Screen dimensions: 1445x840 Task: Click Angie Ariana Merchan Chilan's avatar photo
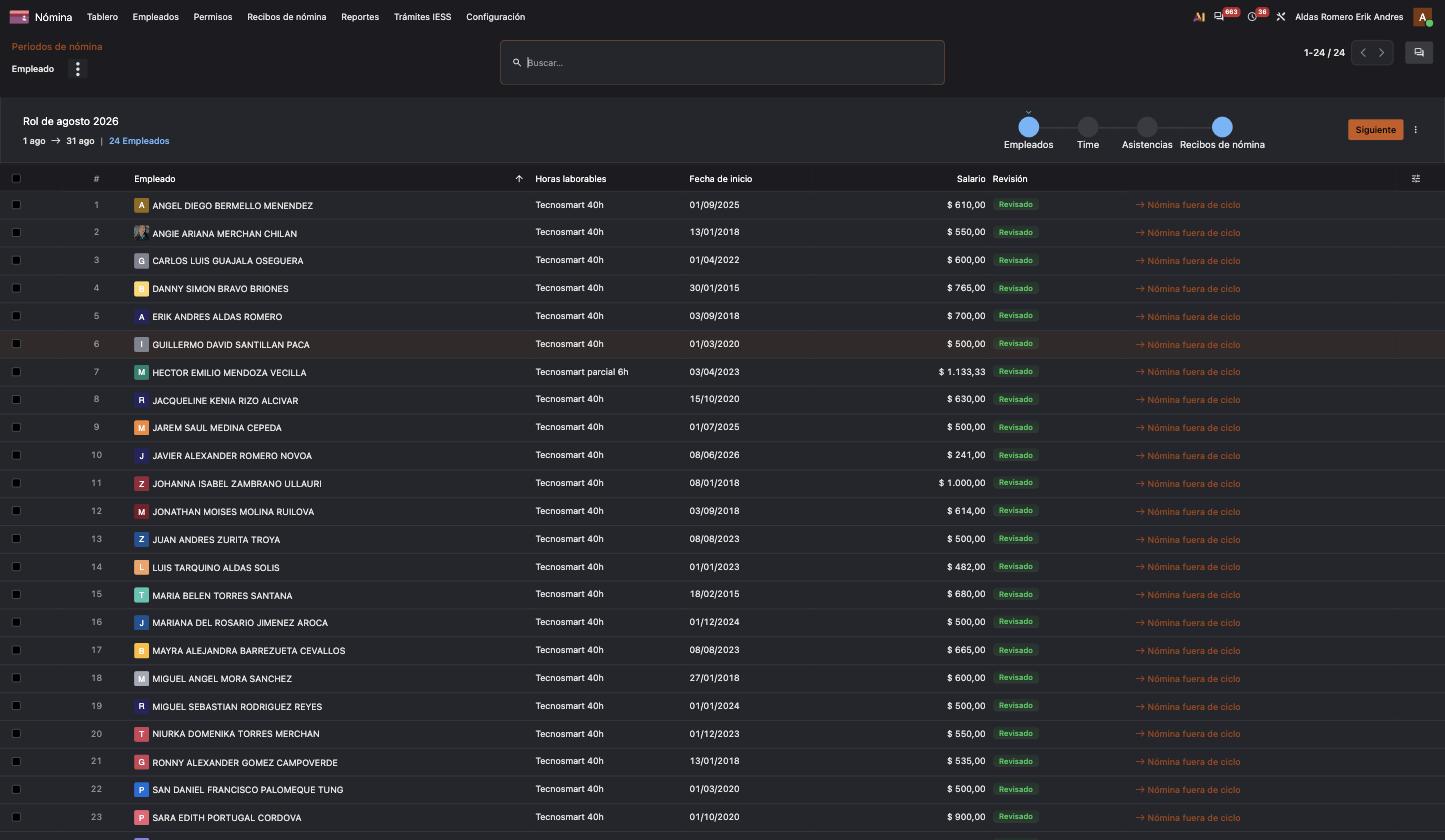[x=141, y=233]
